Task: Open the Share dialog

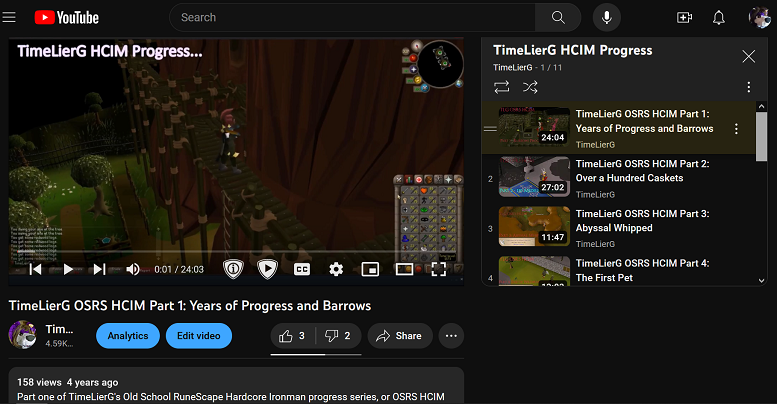Action: pos(400,336)
